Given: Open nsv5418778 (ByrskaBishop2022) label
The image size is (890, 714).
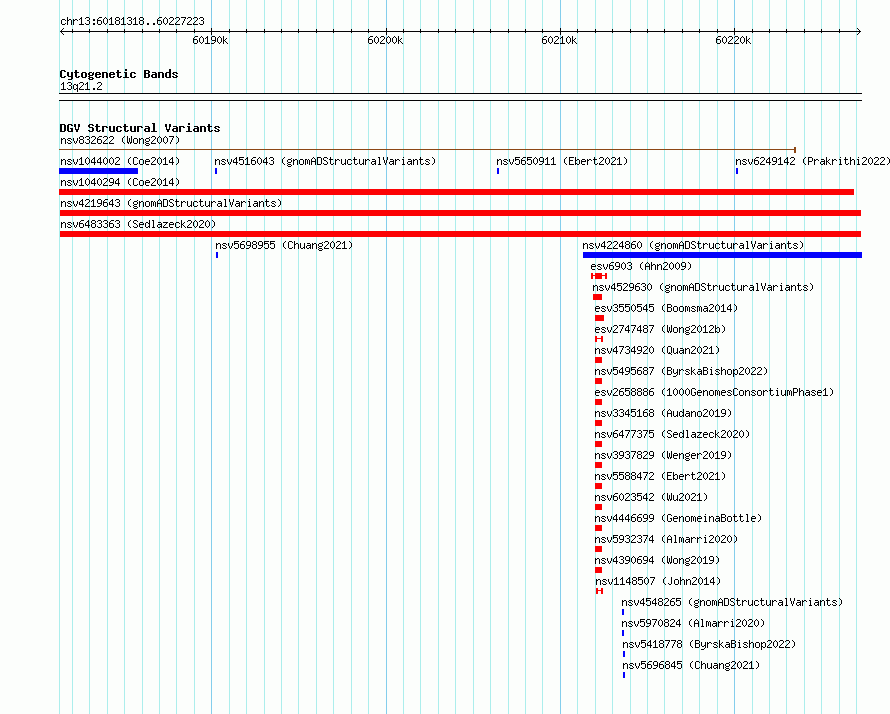Looking at the screenshot, I should click(709, 644).
